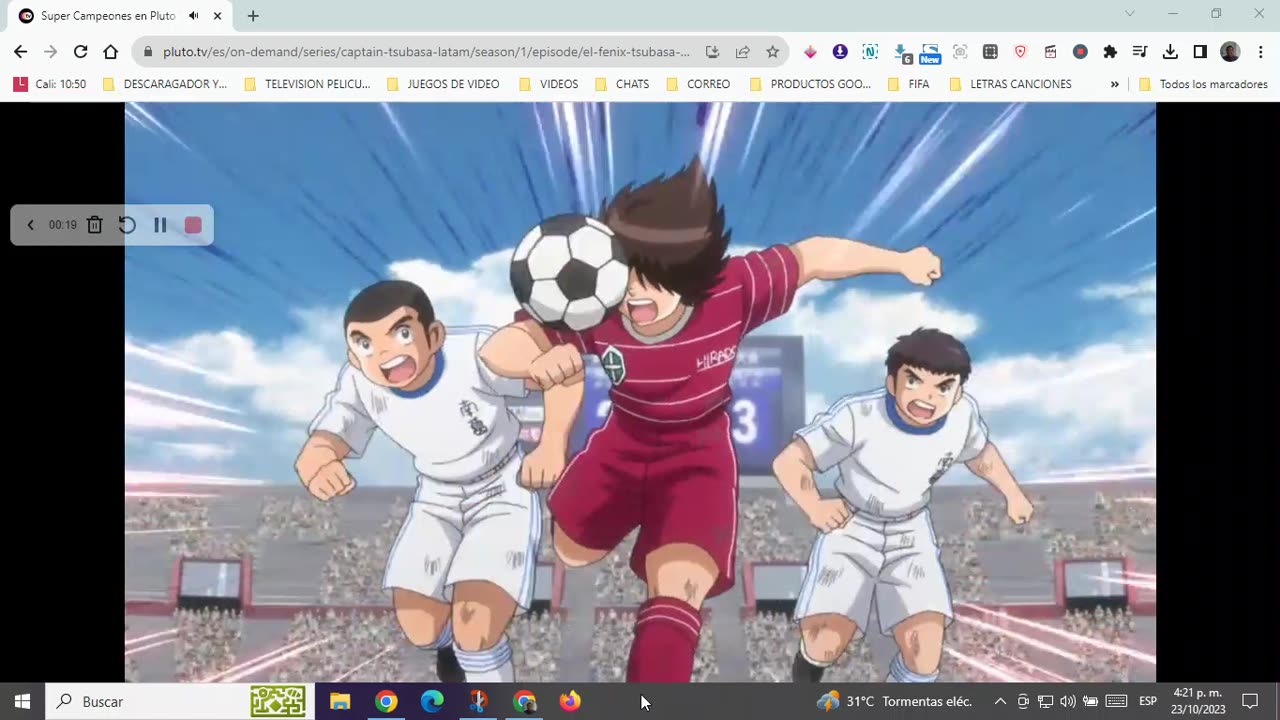Open Firefox from the taskbar
This screenshot has width=1280, height=720.
tap(570, 701)
